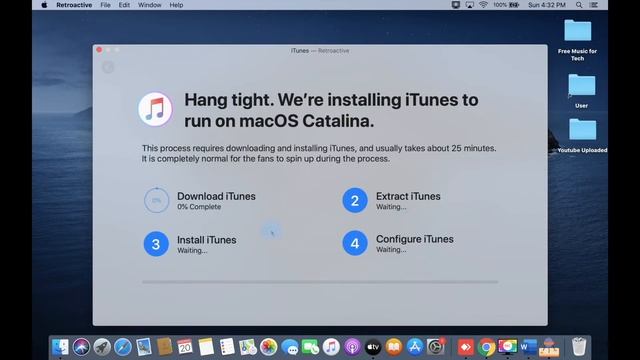640x360 pixels.
Task: Close the Retroactive window red button
Action: click(x=99, y=50)
